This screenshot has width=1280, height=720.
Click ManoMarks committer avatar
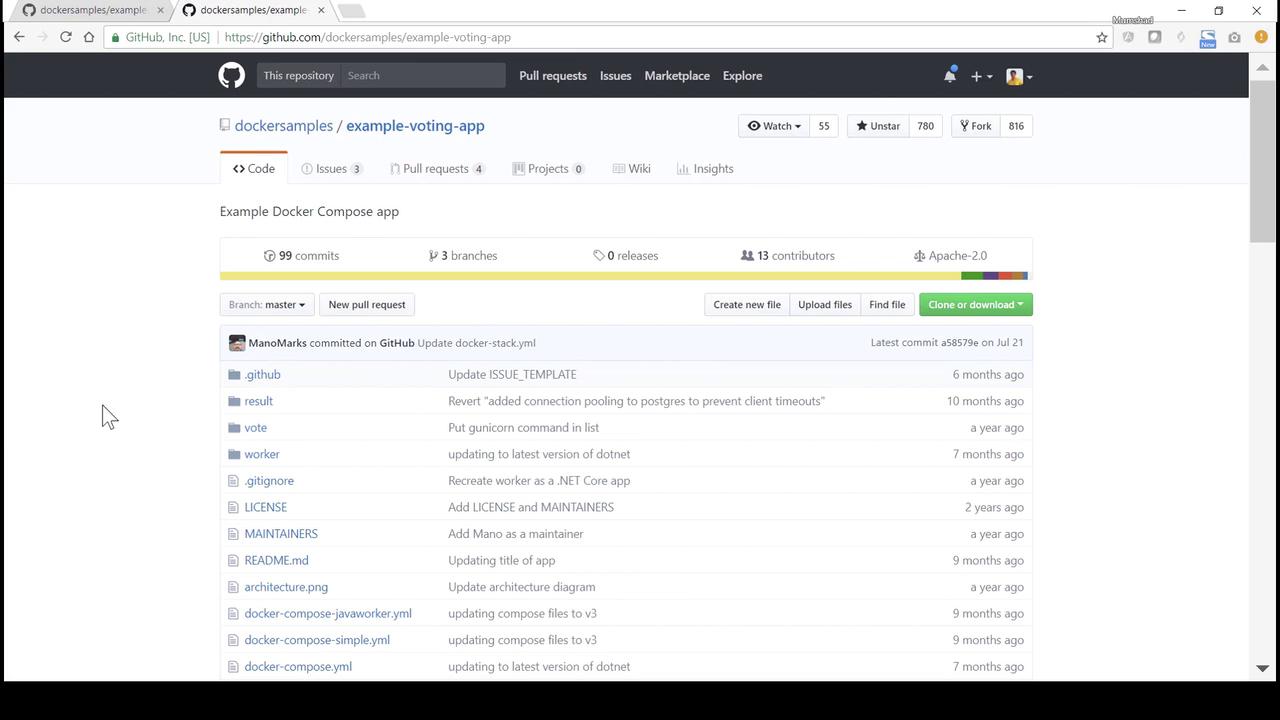point(237,343)
